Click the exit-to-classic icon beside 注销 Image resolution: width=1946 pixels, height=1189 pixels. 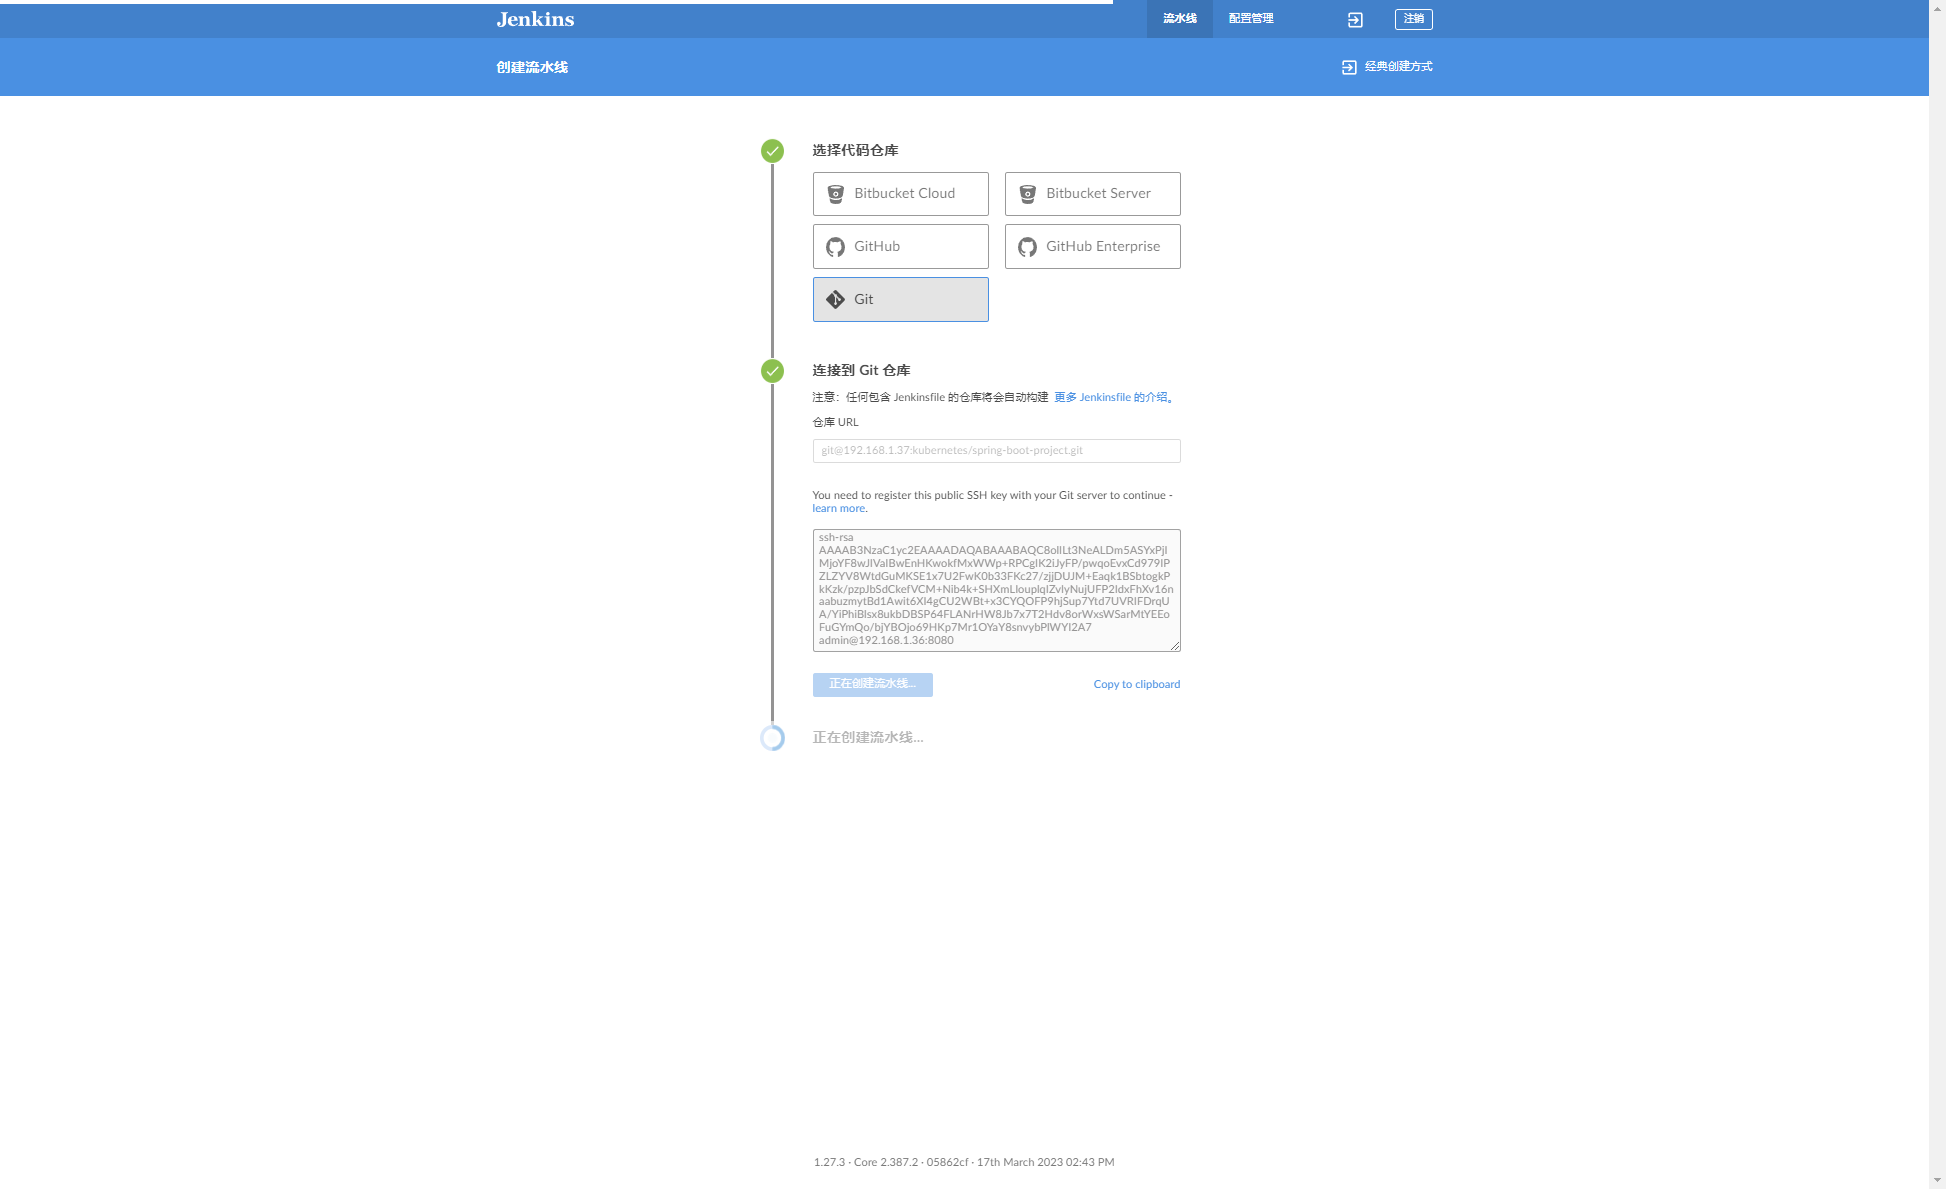coord(1355,19)
